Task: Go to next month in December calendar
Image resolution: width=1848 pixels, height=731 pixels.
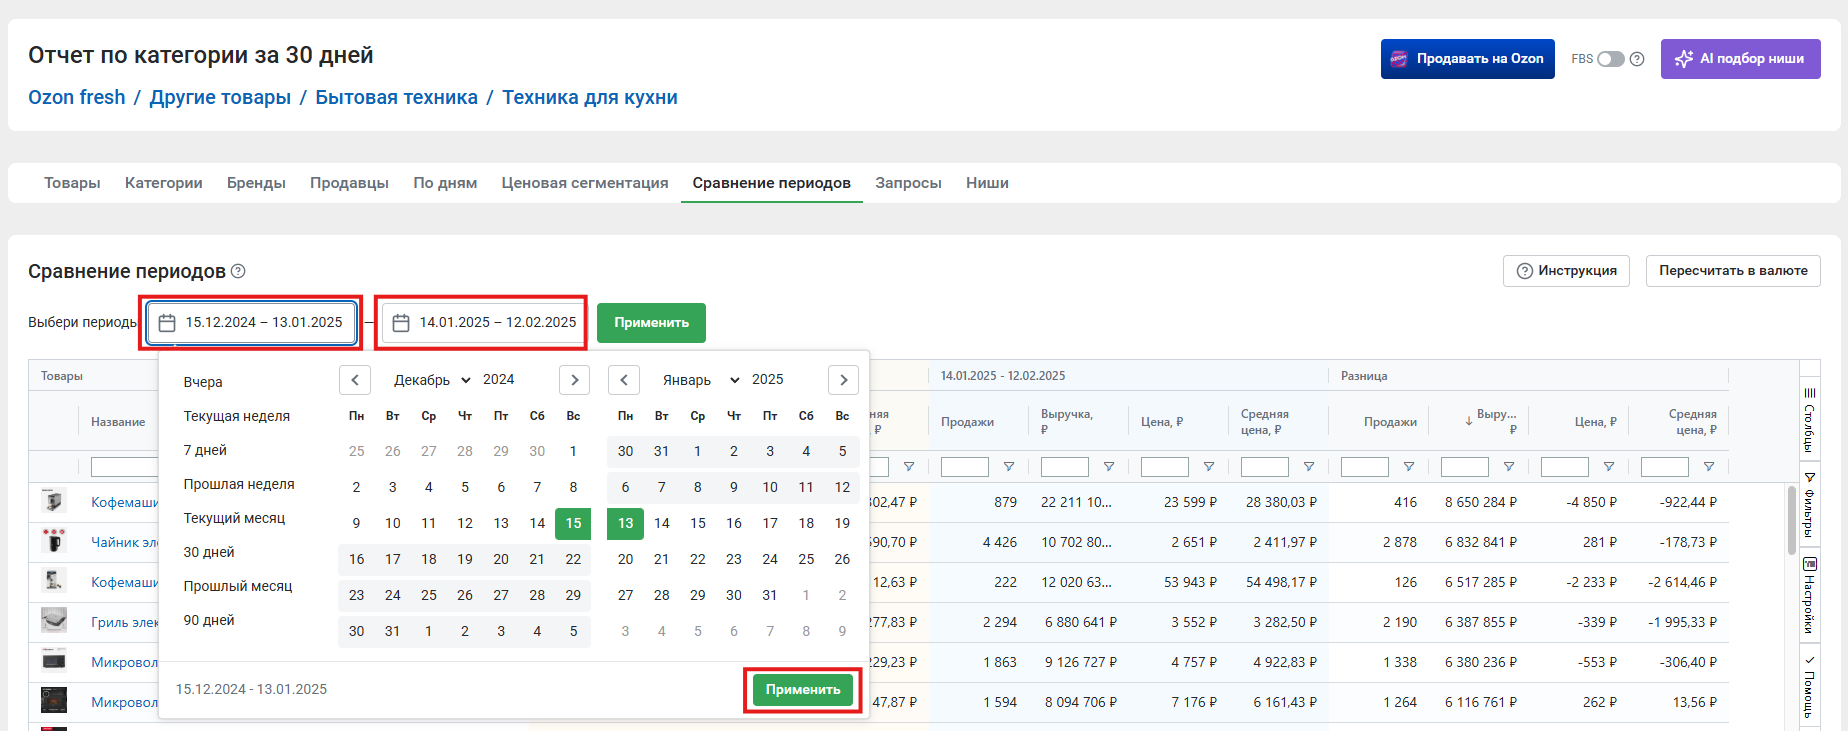Action: [x=574, y=380]
